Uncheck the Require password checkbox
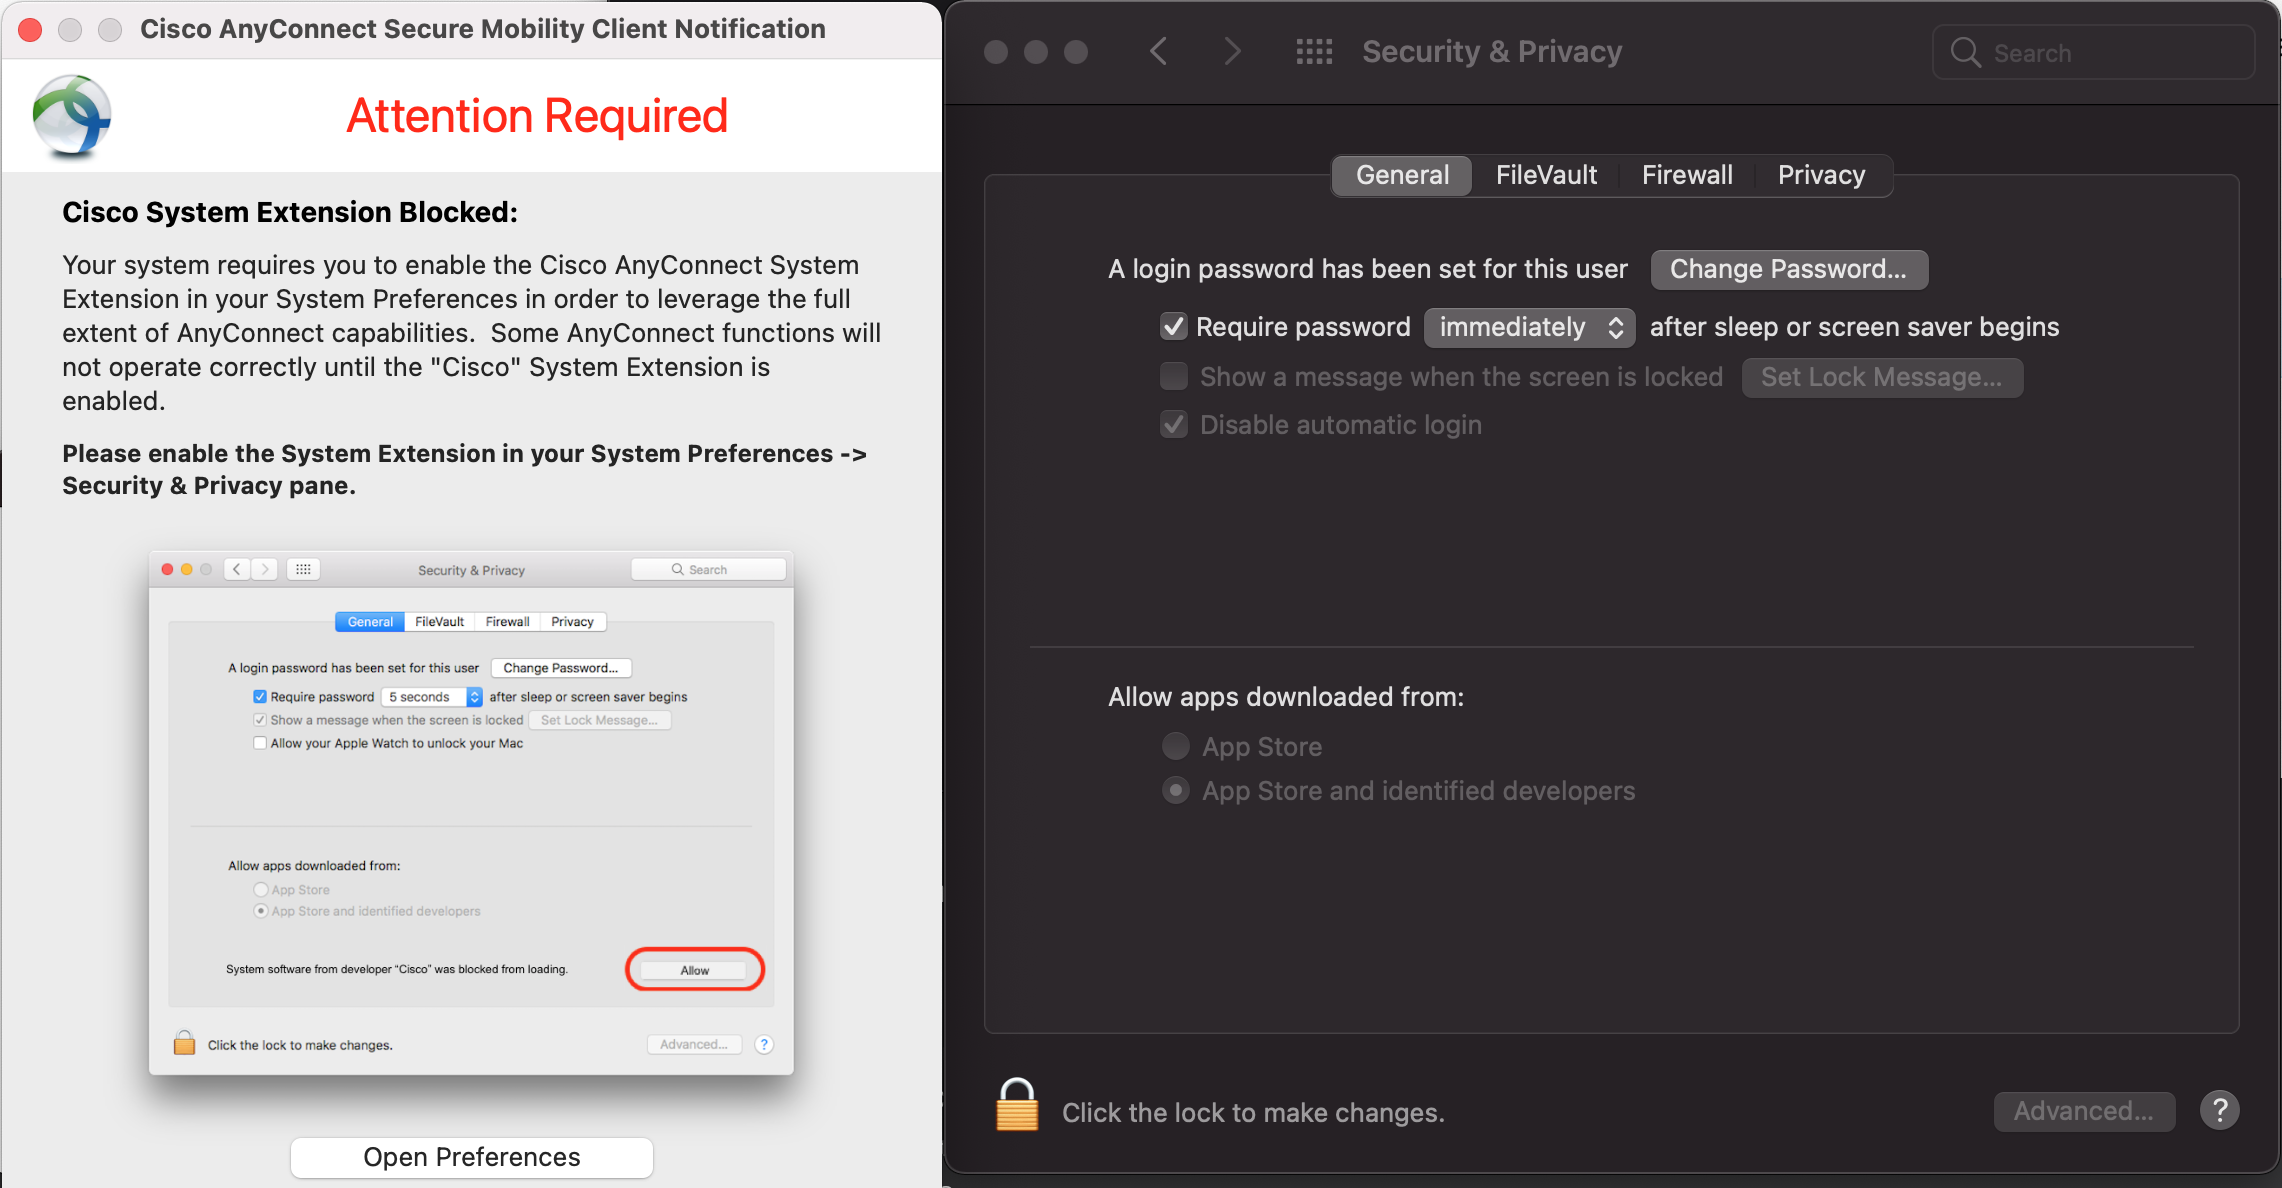2282x1188 pixels. [1173, 327]
